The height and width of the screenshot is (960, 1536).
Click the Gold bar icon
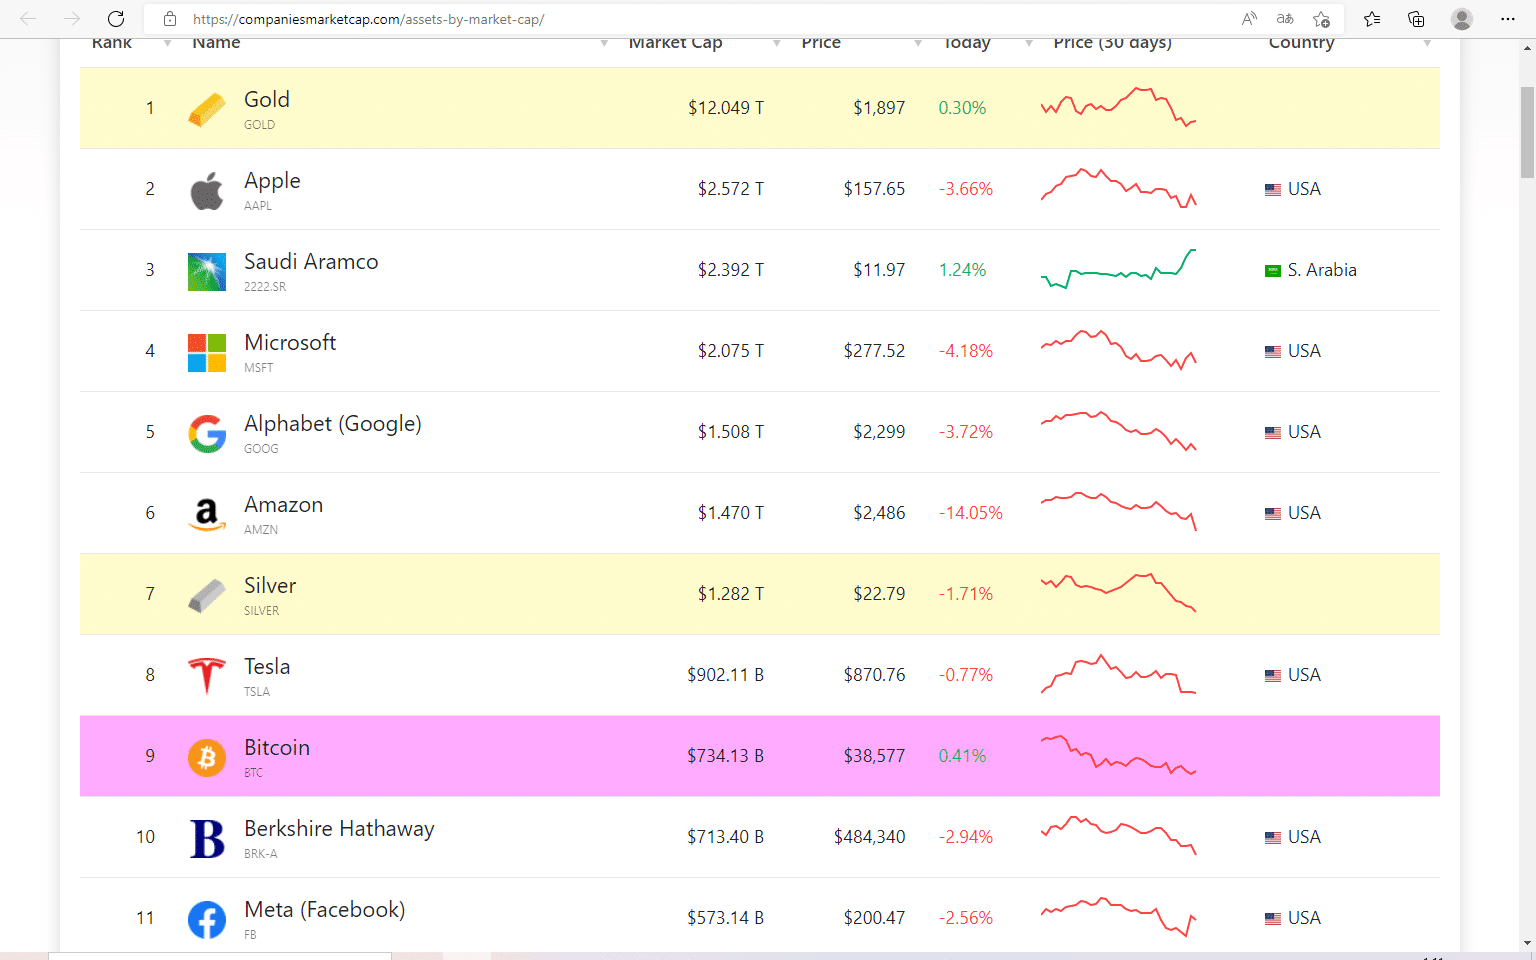coord(207,108)
